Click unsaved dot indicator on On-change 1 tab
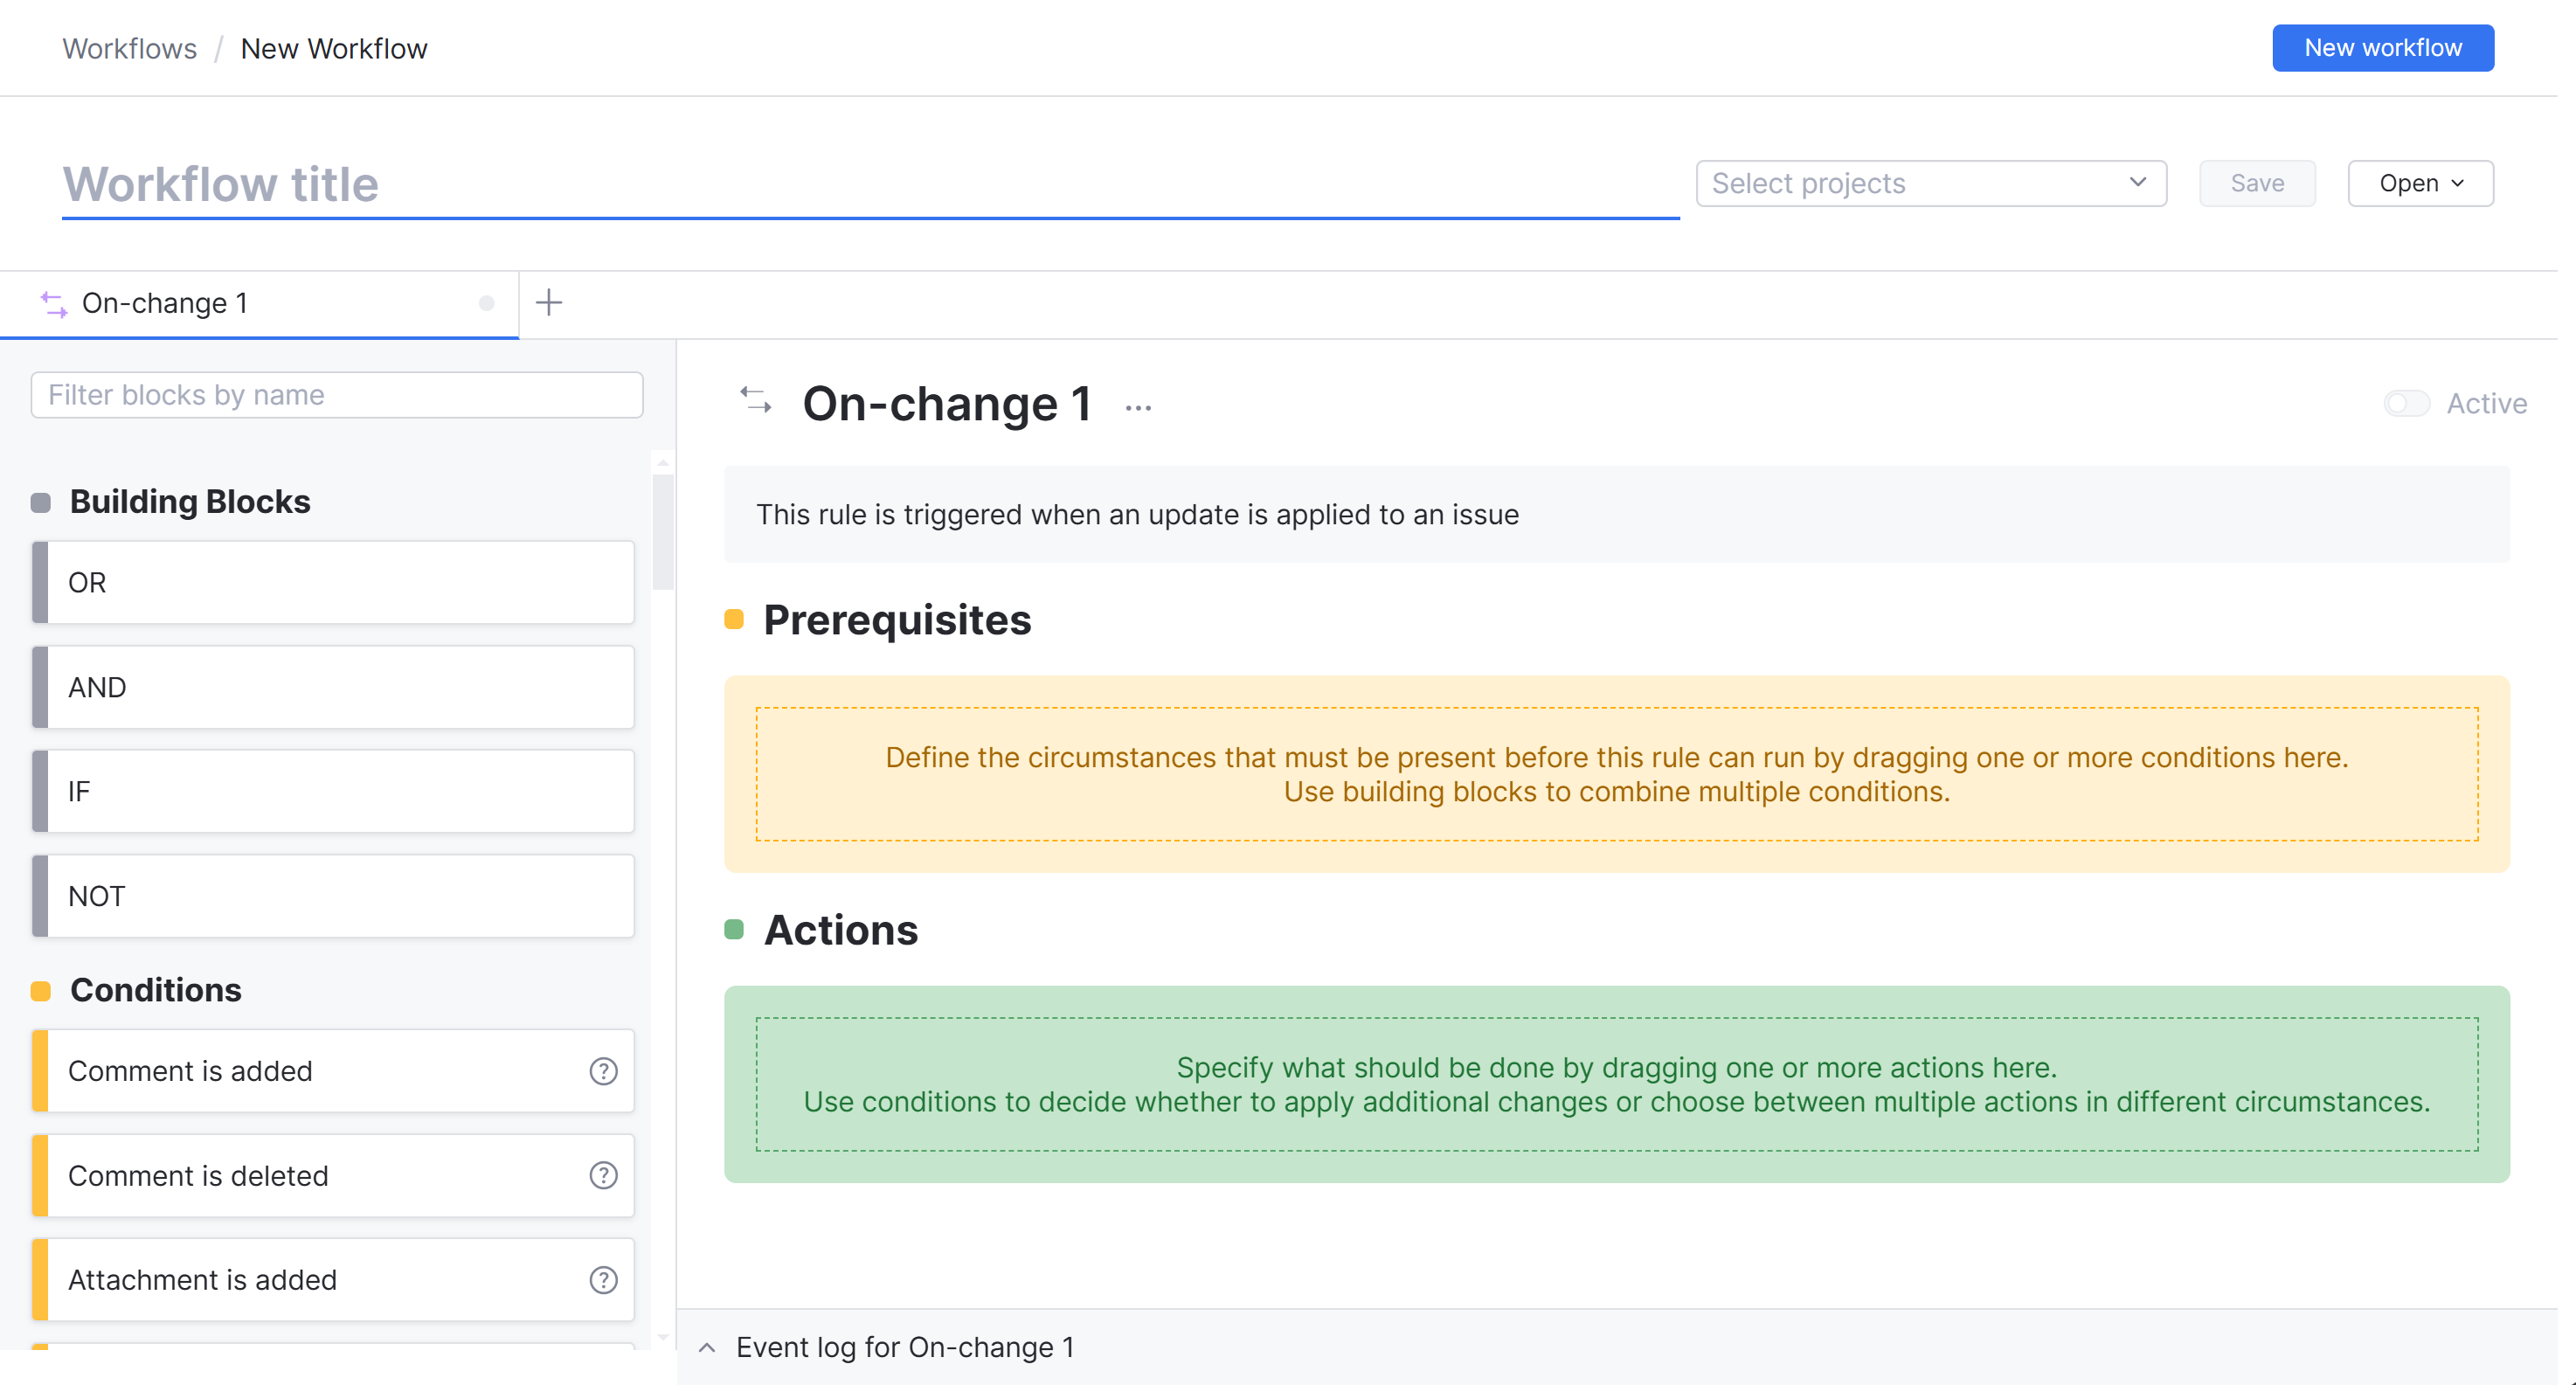Screen dimensions: 2576x1385 486,303
